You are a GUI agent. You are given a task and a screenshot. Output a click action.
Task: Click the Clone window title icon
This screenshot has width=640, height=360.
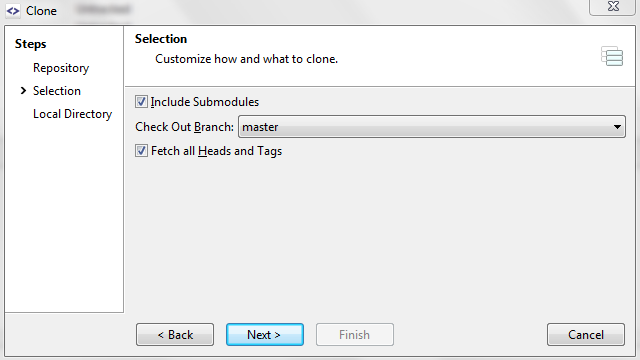click(x=13, y=11)
